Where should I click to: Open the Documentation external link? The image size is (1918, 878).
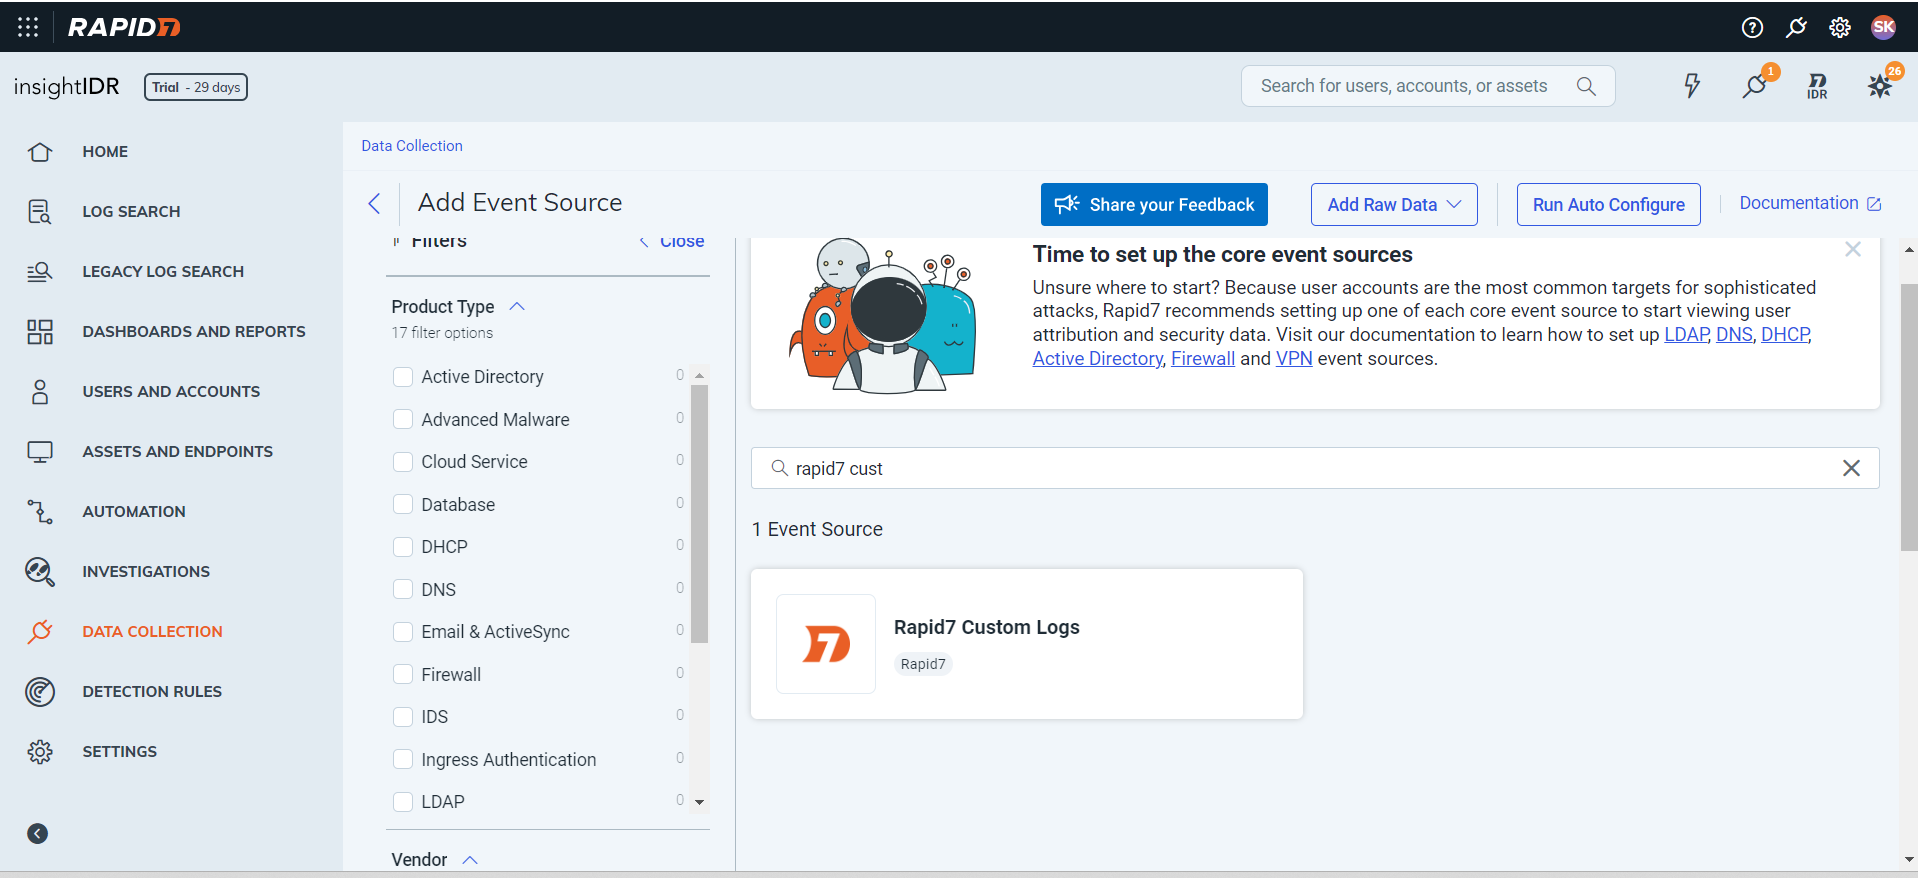pos(1810,203)
